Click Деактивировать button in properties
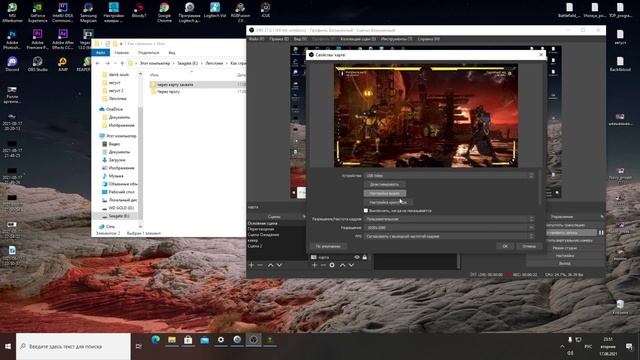 (384, 184)
